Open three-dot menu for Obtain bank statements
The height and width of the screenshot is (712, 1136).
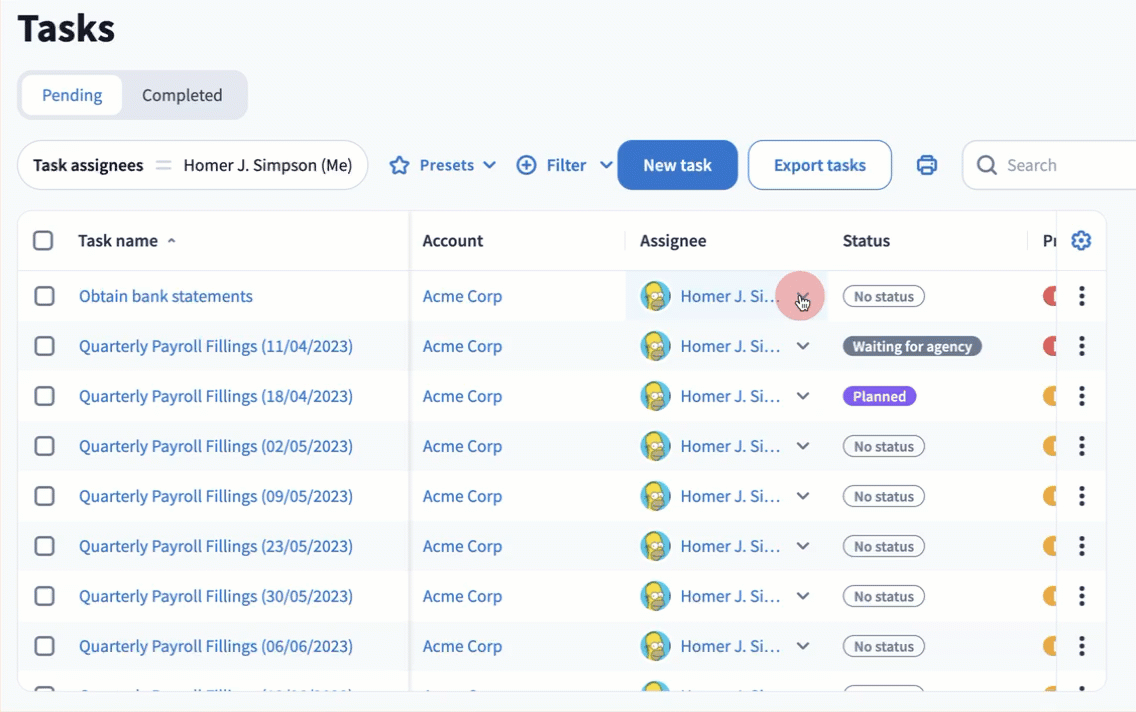click(1081, 296)
